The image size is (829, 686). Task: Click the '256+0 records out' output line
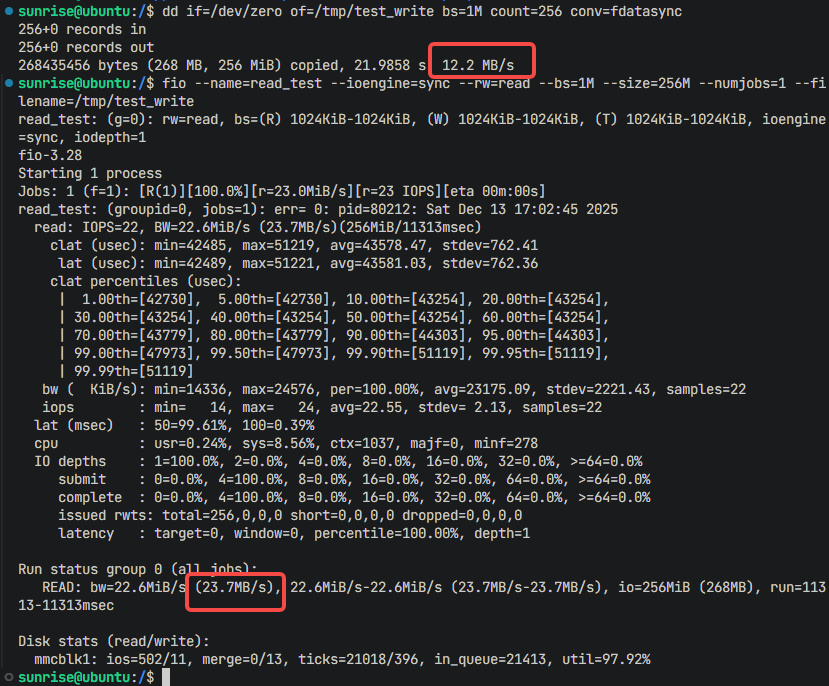[86, 47]
